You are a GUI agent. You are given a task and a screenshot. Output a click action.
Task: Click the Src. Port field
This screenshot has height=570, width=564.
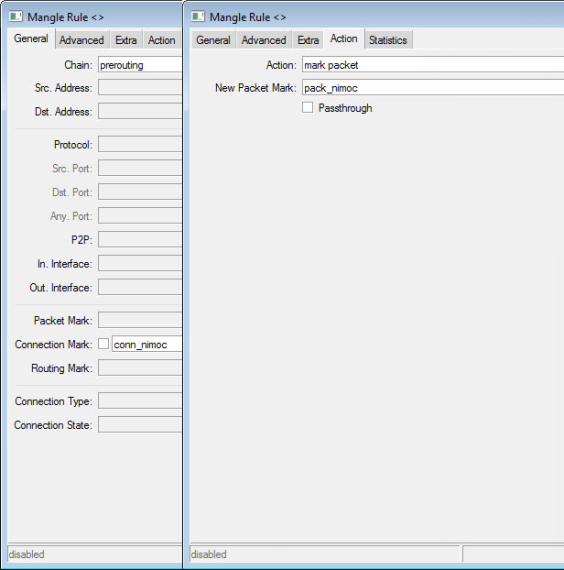pyautogui.click(x=140, y=168)
